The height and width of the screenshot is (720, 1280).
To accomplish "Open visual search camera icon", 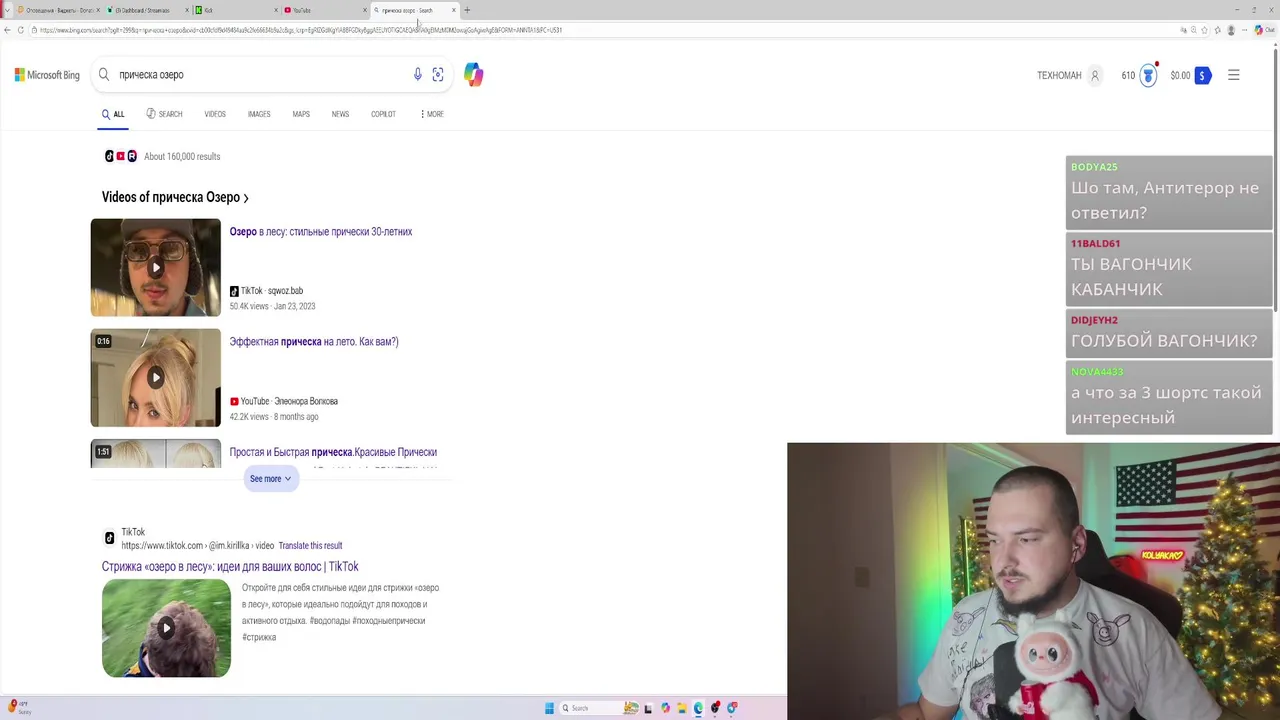I will click(x=438, y=75).
